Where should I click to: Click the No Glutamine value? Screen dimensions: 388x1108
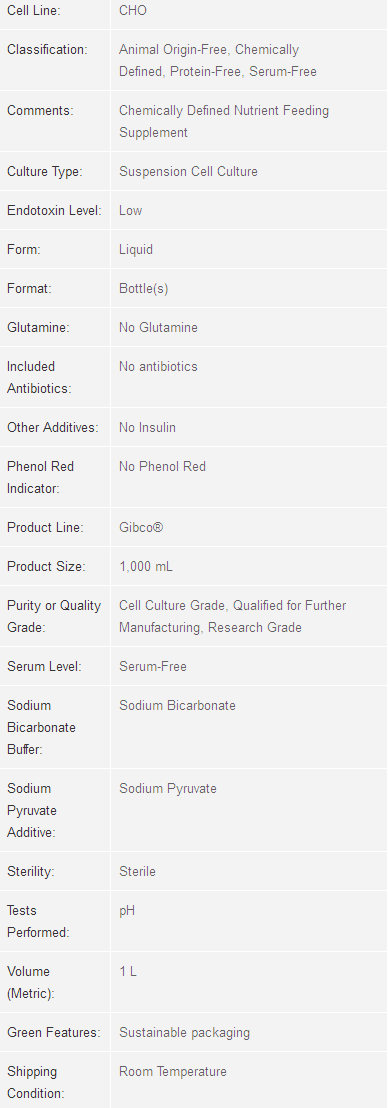[x=158, y=328]
